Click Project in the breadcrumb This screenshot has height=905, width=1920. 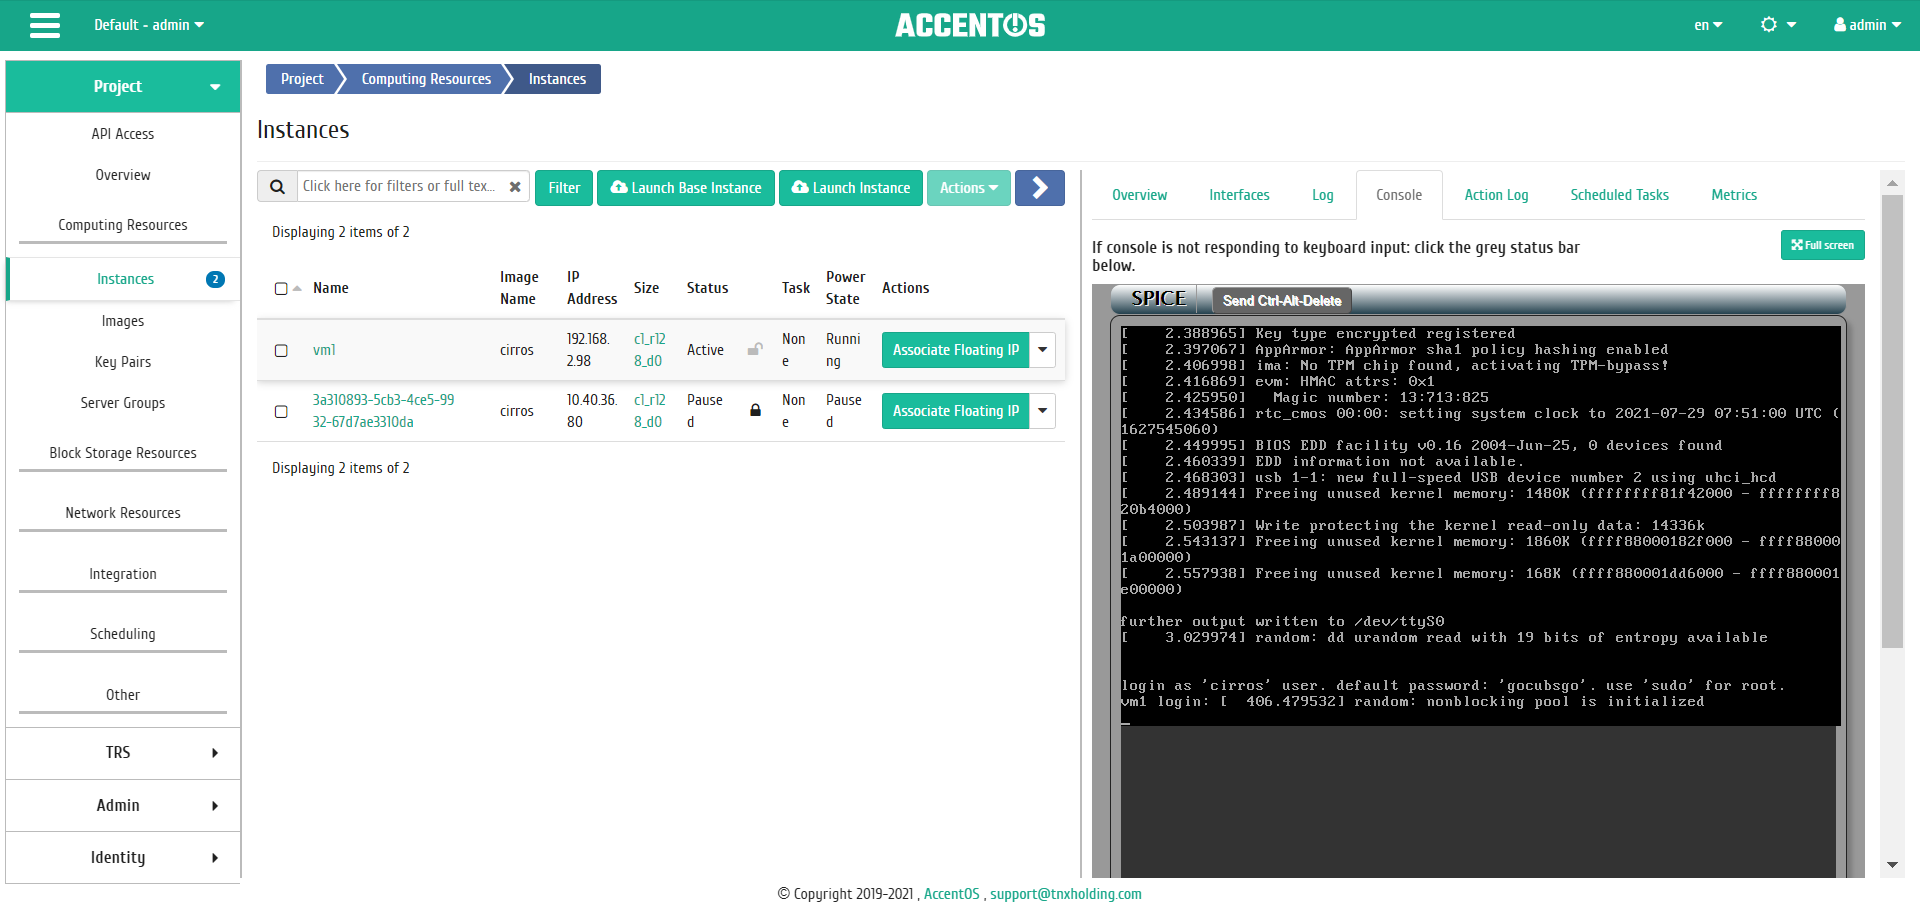302,79
